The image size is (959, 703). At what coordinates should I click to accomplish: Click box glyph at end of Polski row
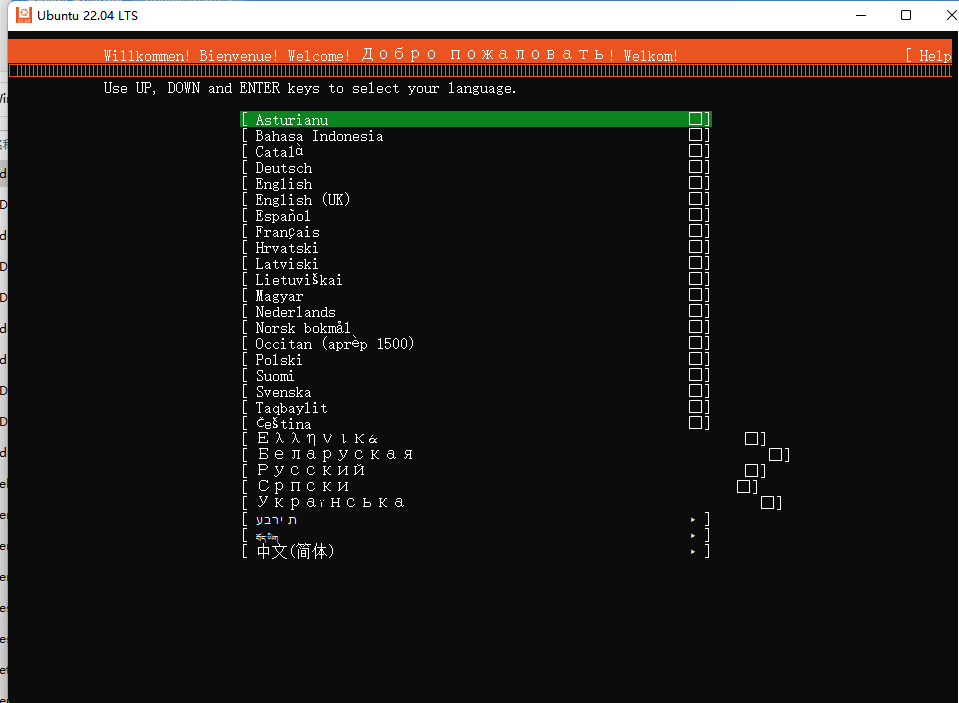click(x=695, y=359)
